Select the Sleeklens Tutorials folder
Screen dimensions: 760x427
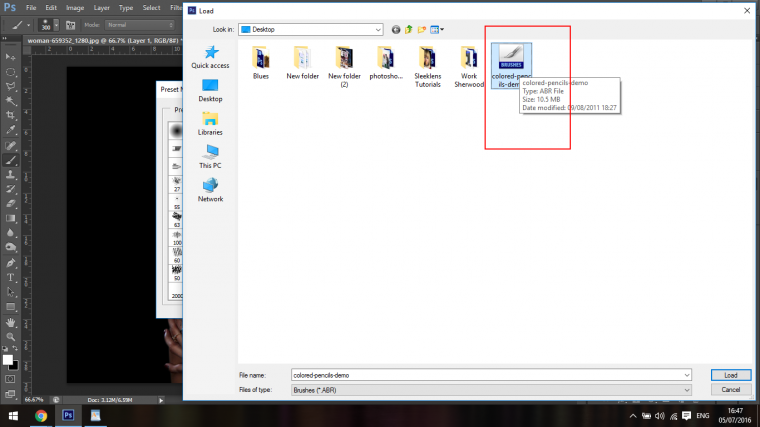(x=428, y=67)
